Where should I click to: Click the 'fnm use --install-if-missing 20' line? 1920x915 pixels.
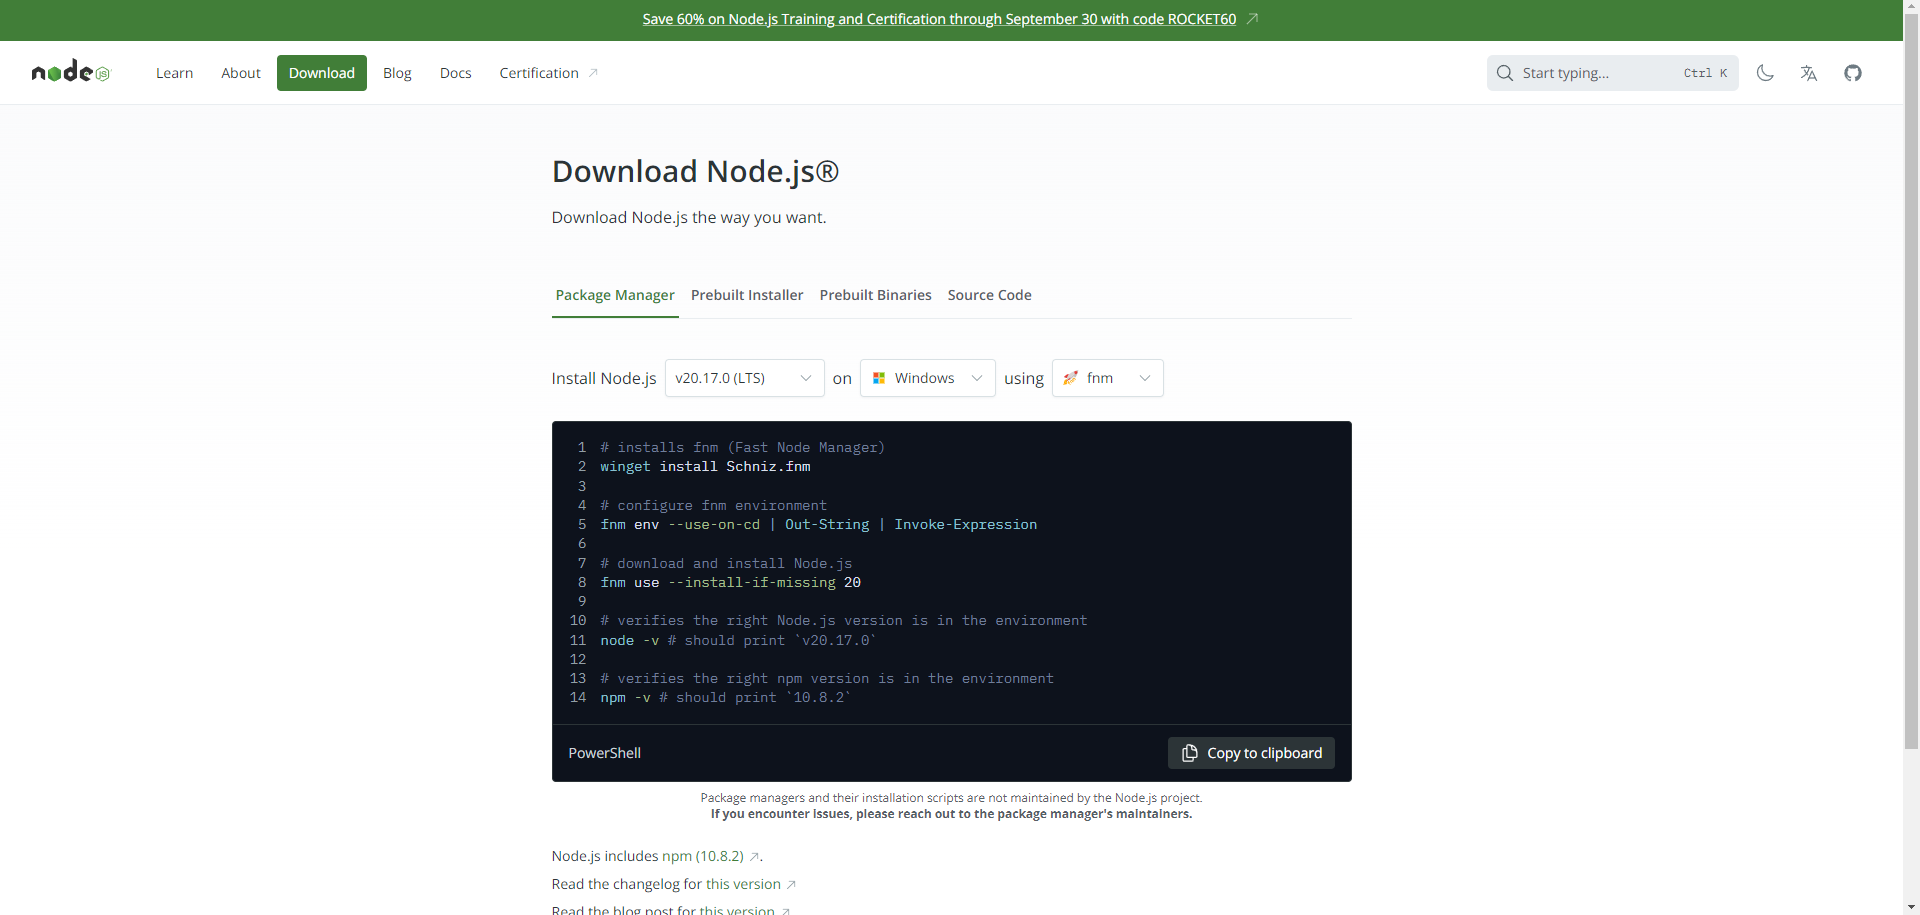coord(730,583)
